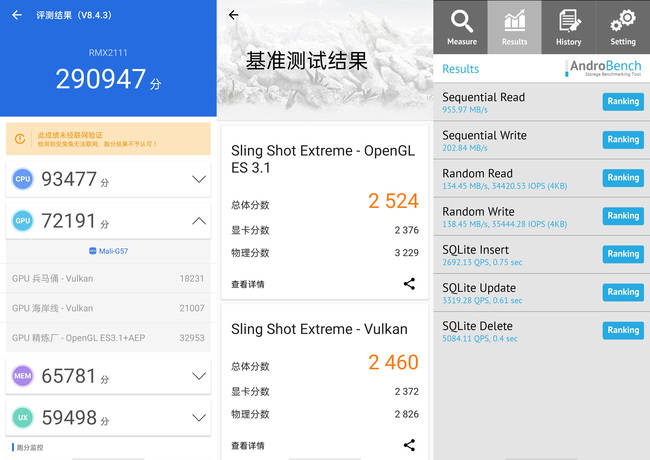This screenshot has width=650, height=460.
Task: Tap the CPU badge icon
Action: tap(23, 179)
